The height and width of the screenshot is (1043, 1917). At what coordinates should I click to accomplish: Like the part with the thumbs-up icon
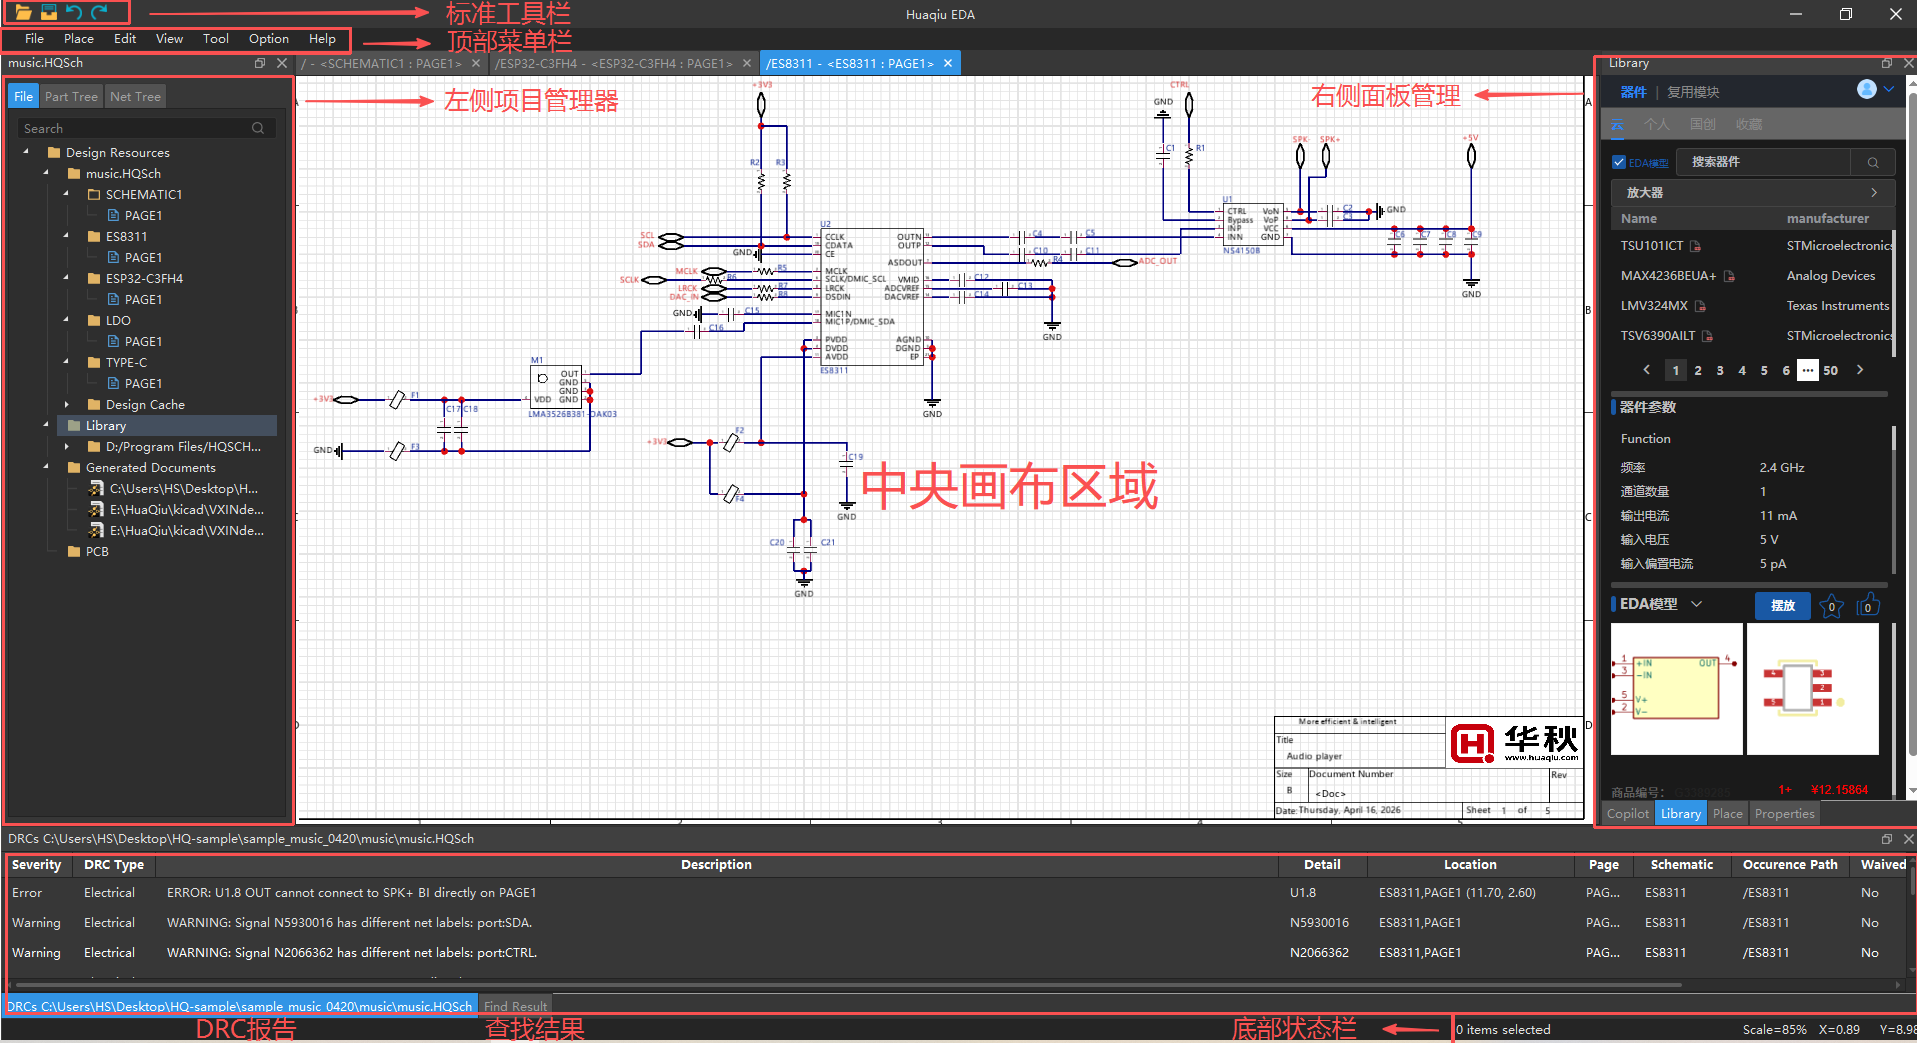[x=1867, y=605]
